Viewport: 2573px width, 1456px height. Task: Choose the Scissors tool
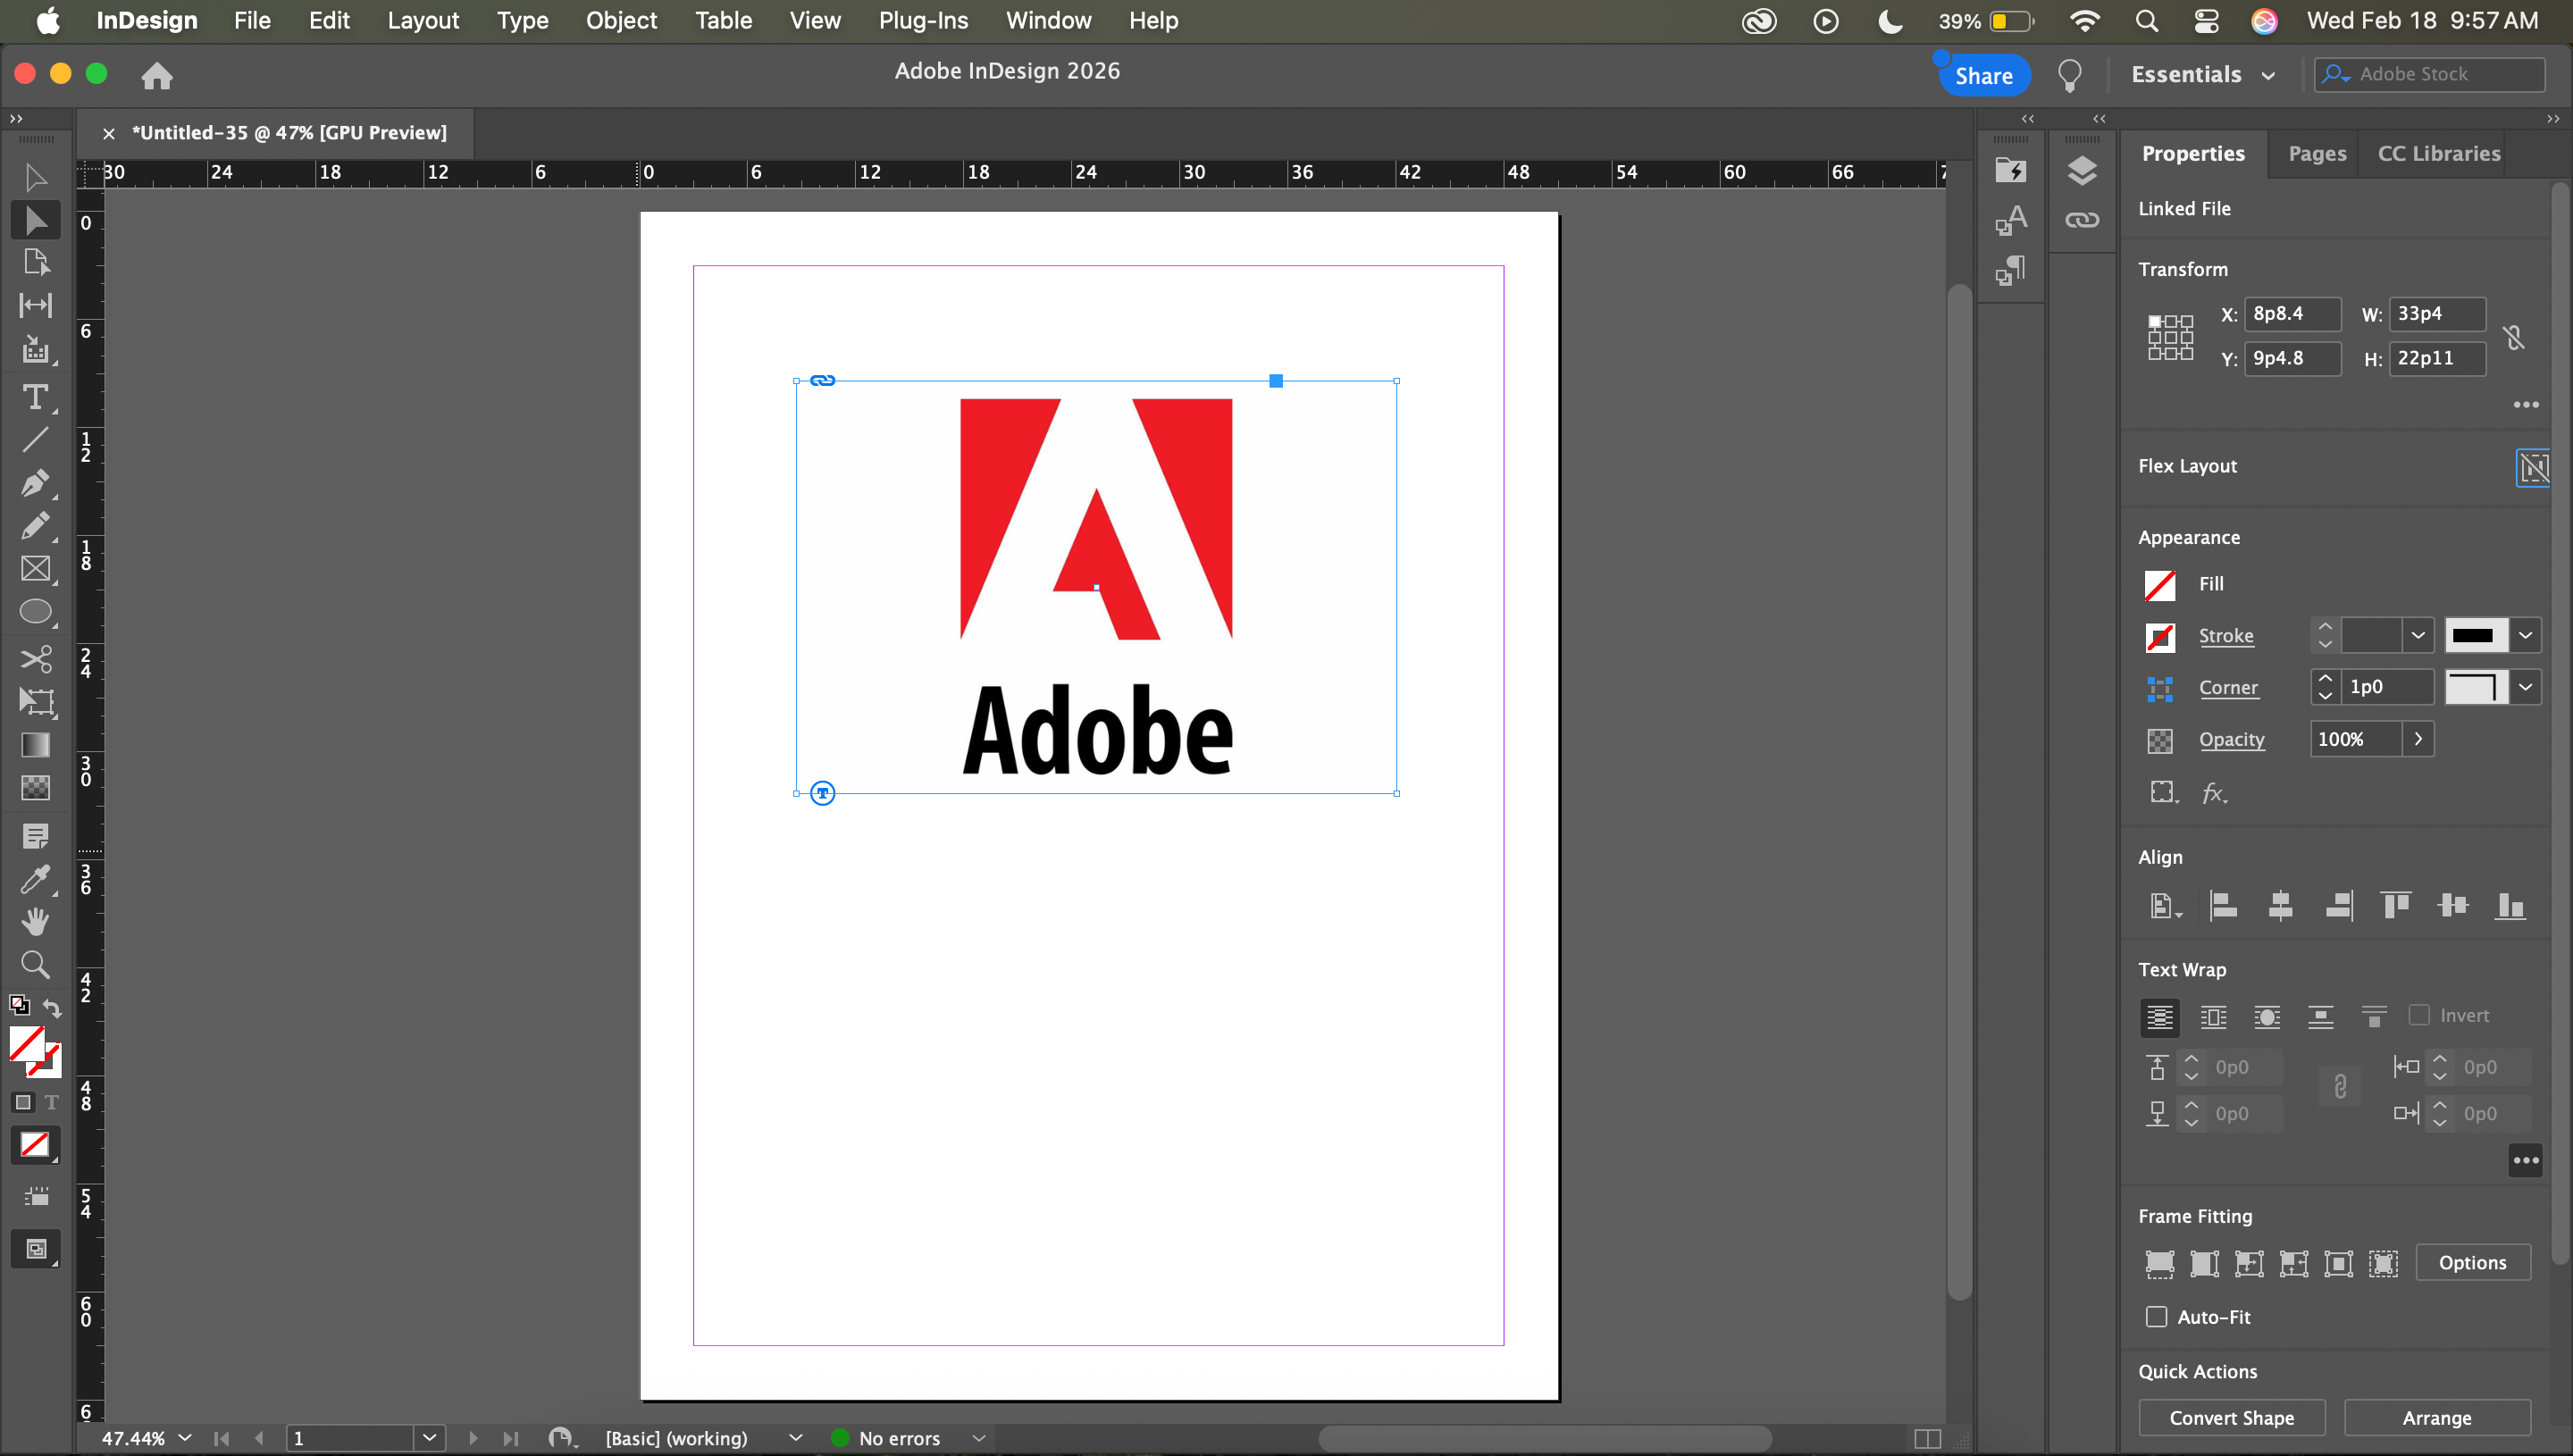coord(35,659)
